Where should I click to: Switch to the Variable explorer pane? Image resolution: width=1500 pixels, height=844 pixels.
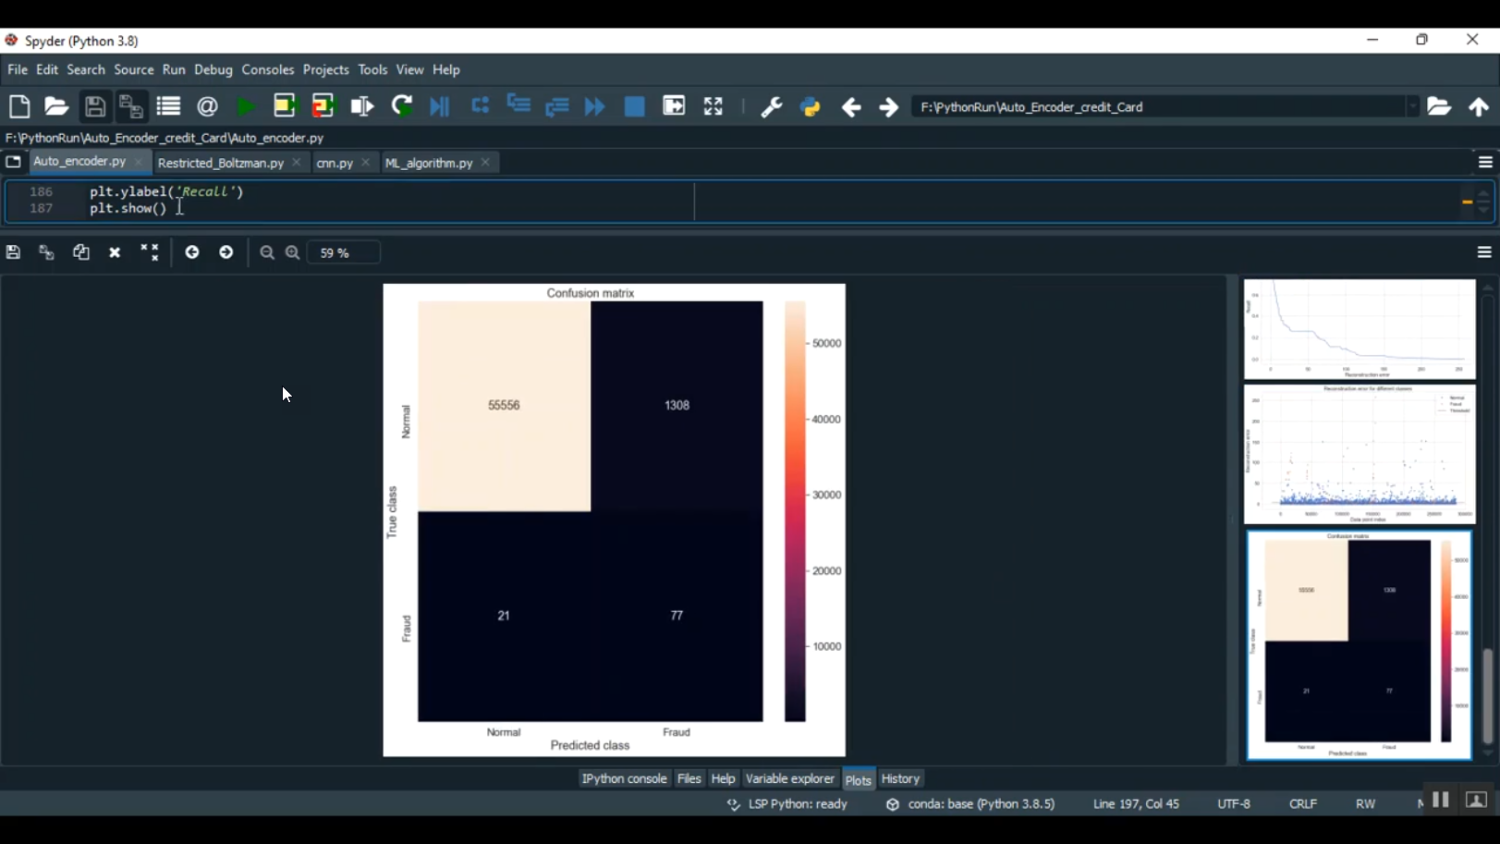pyautogui.click(x=789, y=779)
